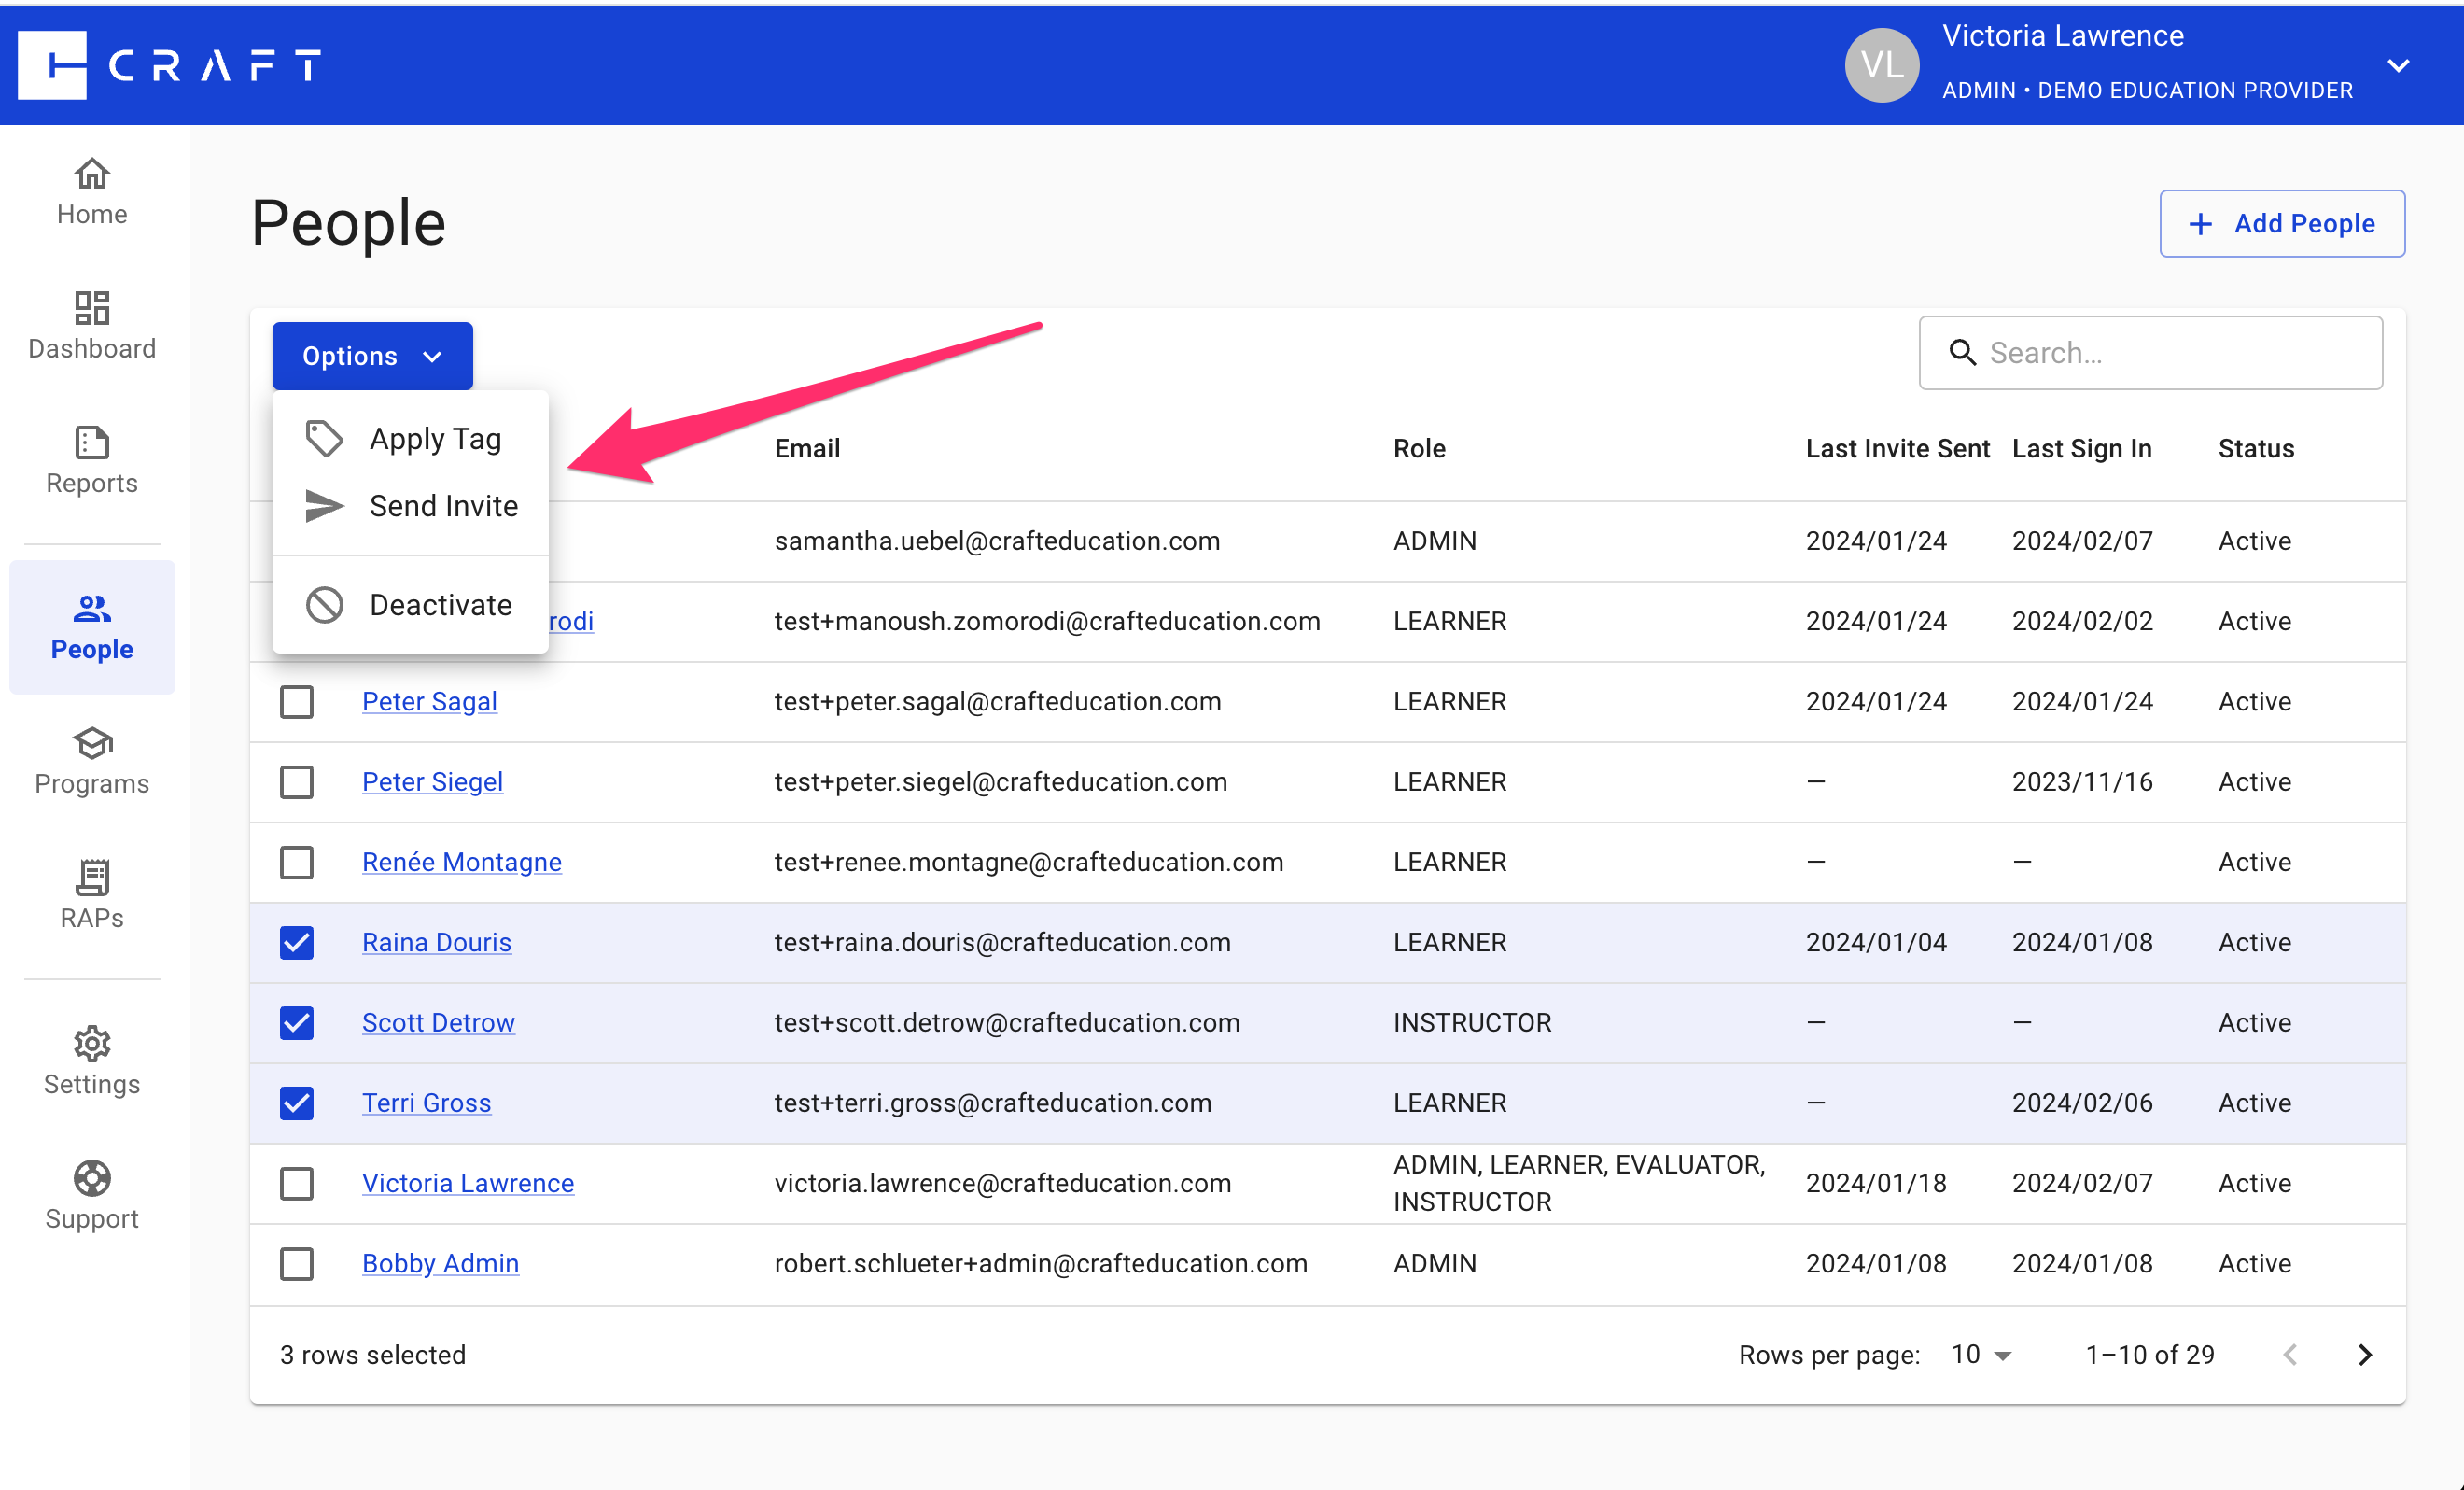Click the Programs graduation cap icon

click(91, 744)
